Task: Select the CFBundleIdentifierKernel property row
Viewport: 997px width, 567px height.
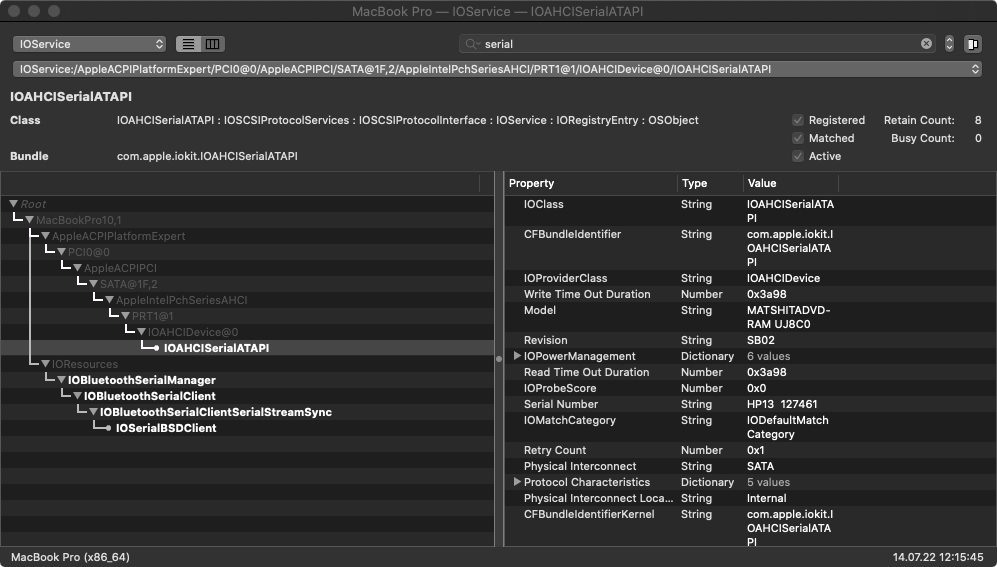Action: [x=750, y=528]
